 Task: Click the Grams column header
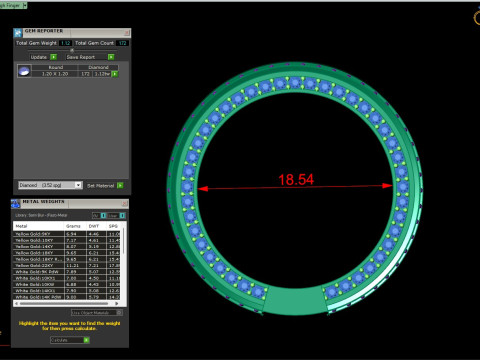click(x=75, y=226)
